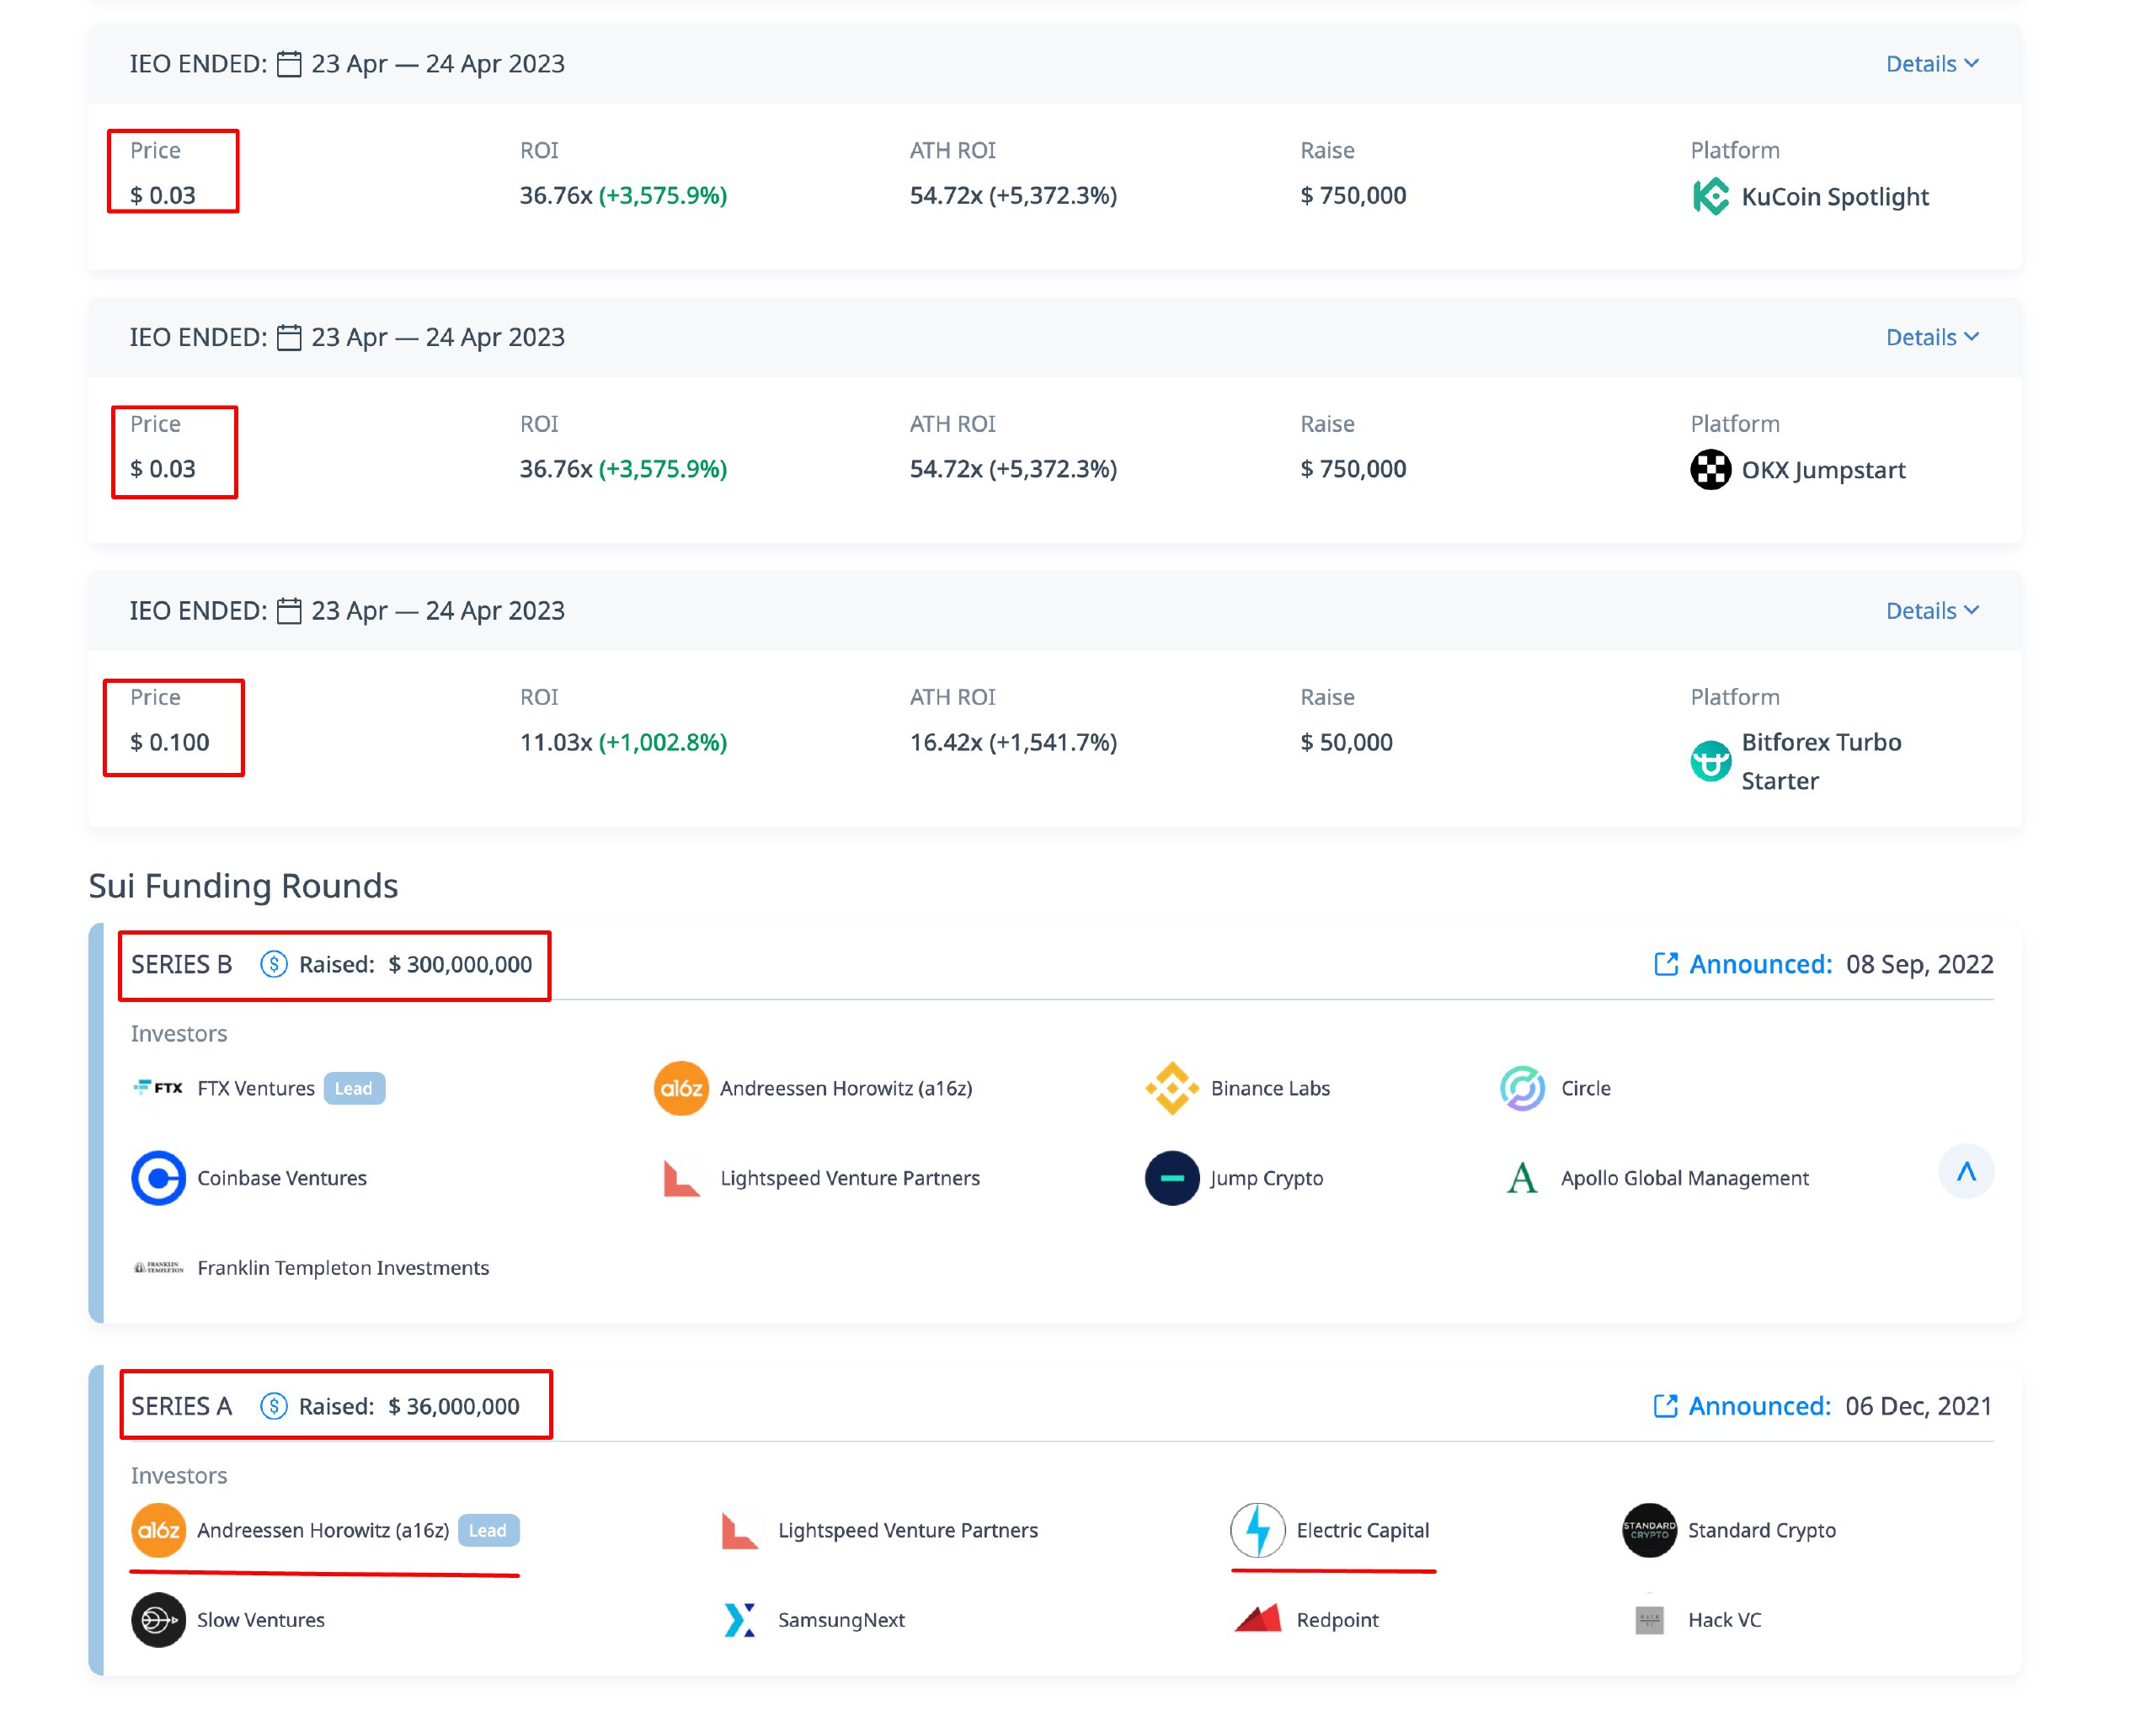Image resolution: width=2156 pixels, height=1732 pixels.
Task: Select the $ 300,000,000 raised amount
Action: pyautogui.click(x=460, y=964)
